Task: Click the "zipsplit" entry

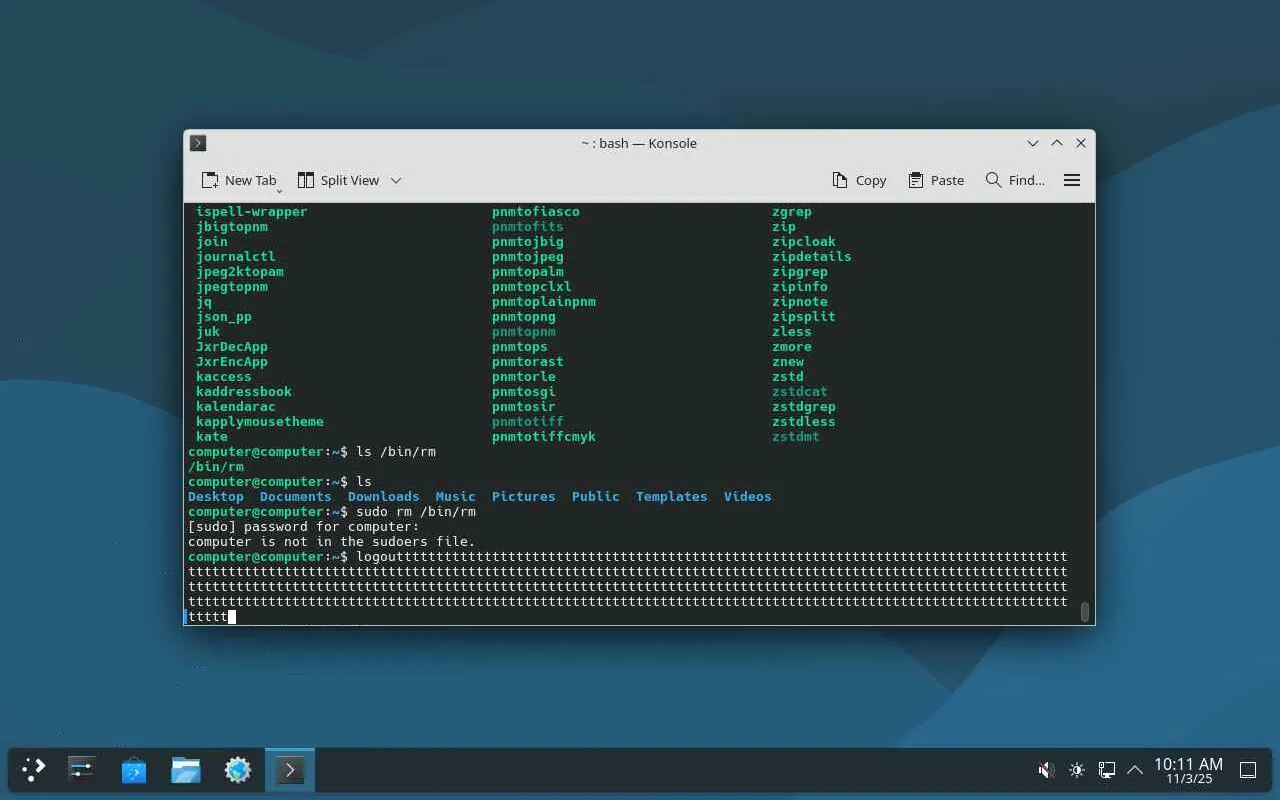Action: [804, 317]
